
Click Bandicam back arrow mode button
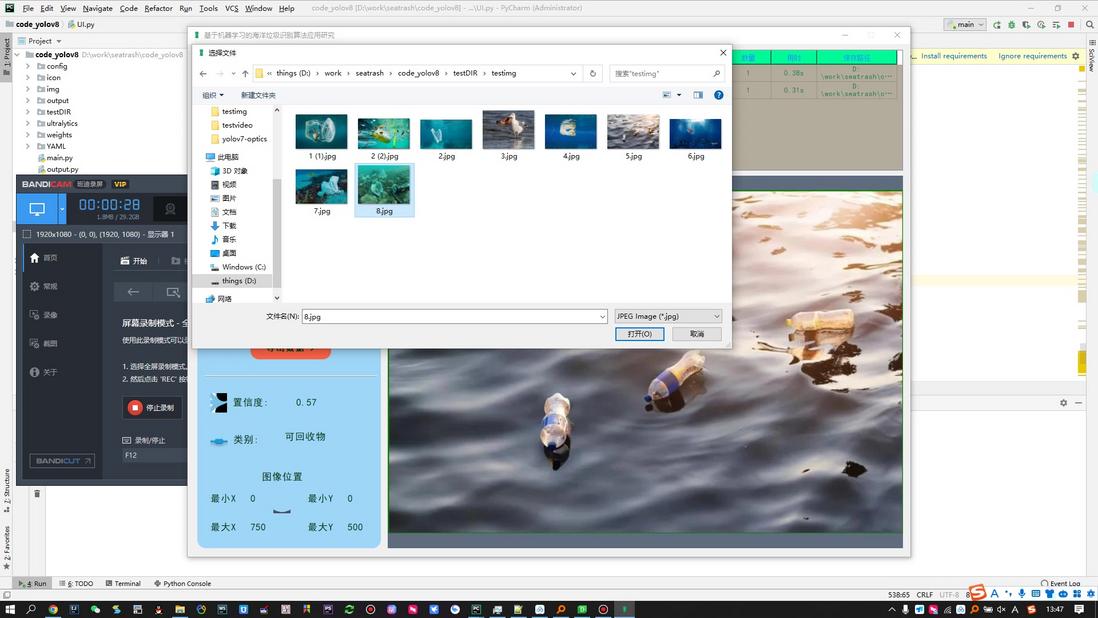tap(133, 292)
